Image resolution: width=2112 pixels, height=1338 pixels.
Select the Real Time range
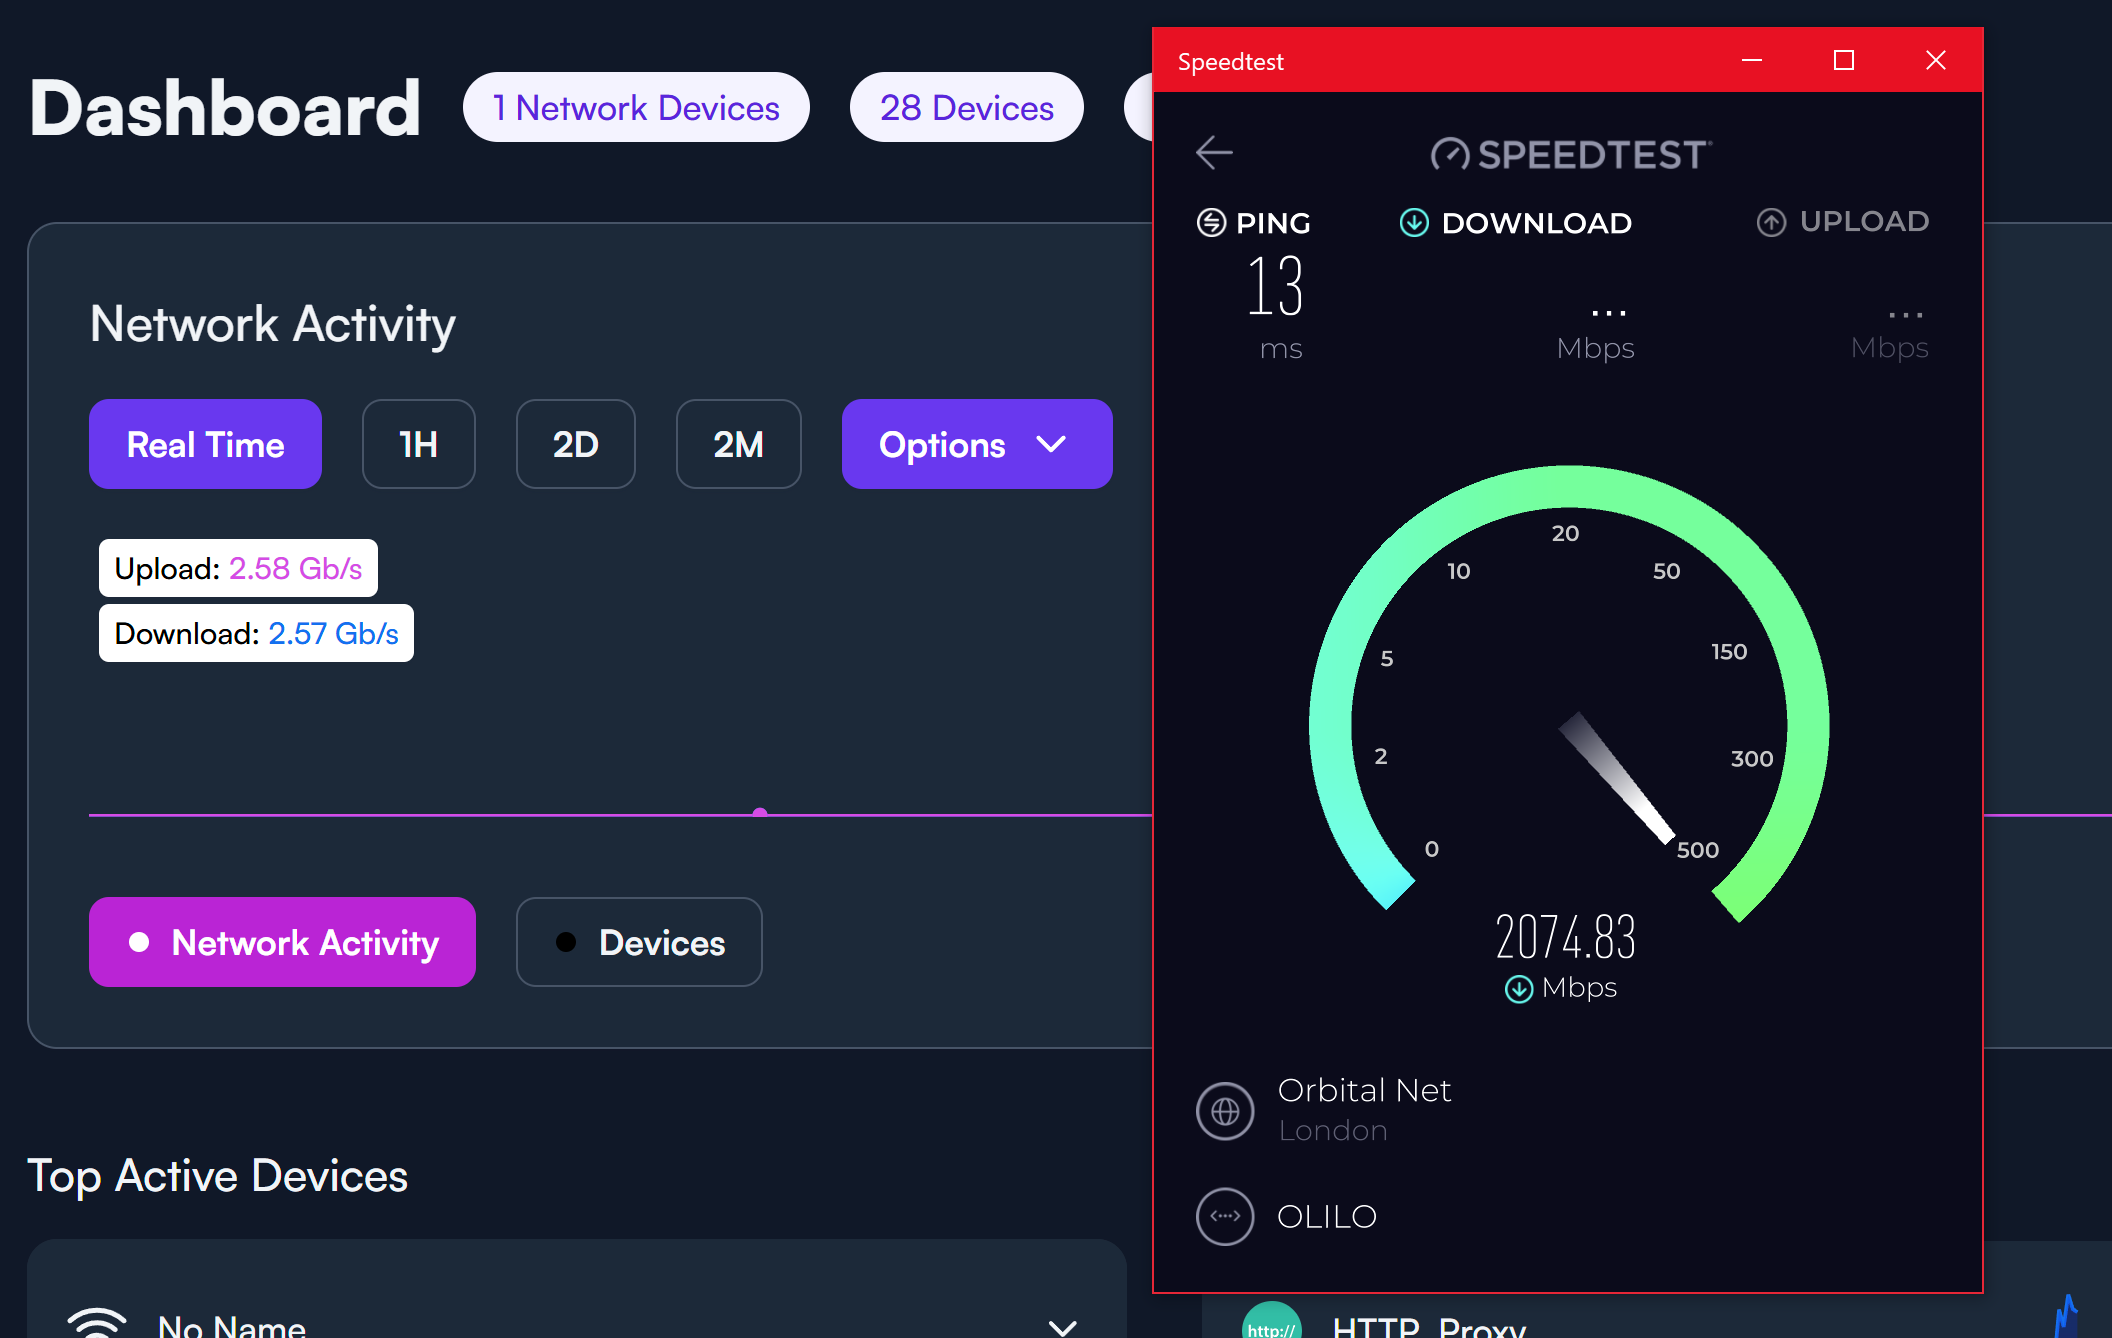coord(205,444)
